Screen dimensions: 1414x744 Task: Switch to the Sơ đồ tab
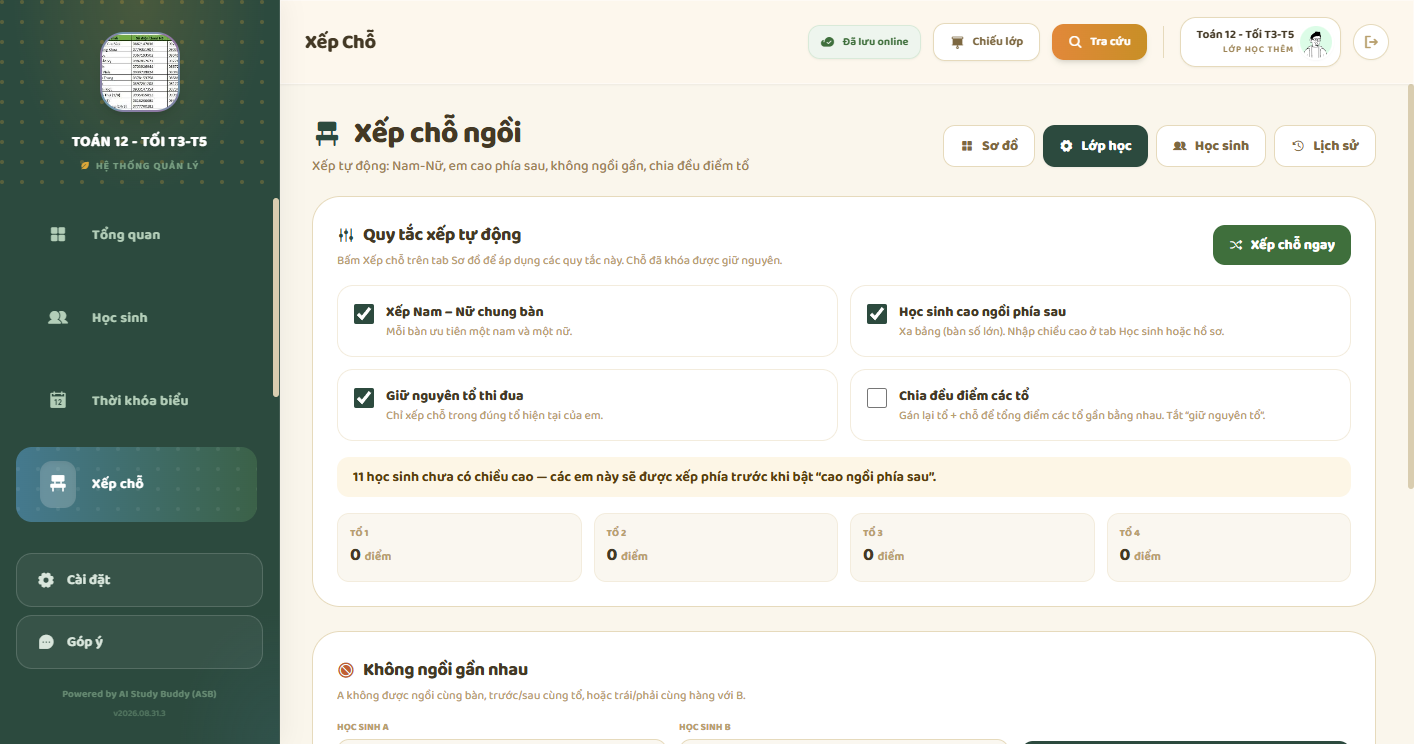pyautogui.click(x=989, y=146)
